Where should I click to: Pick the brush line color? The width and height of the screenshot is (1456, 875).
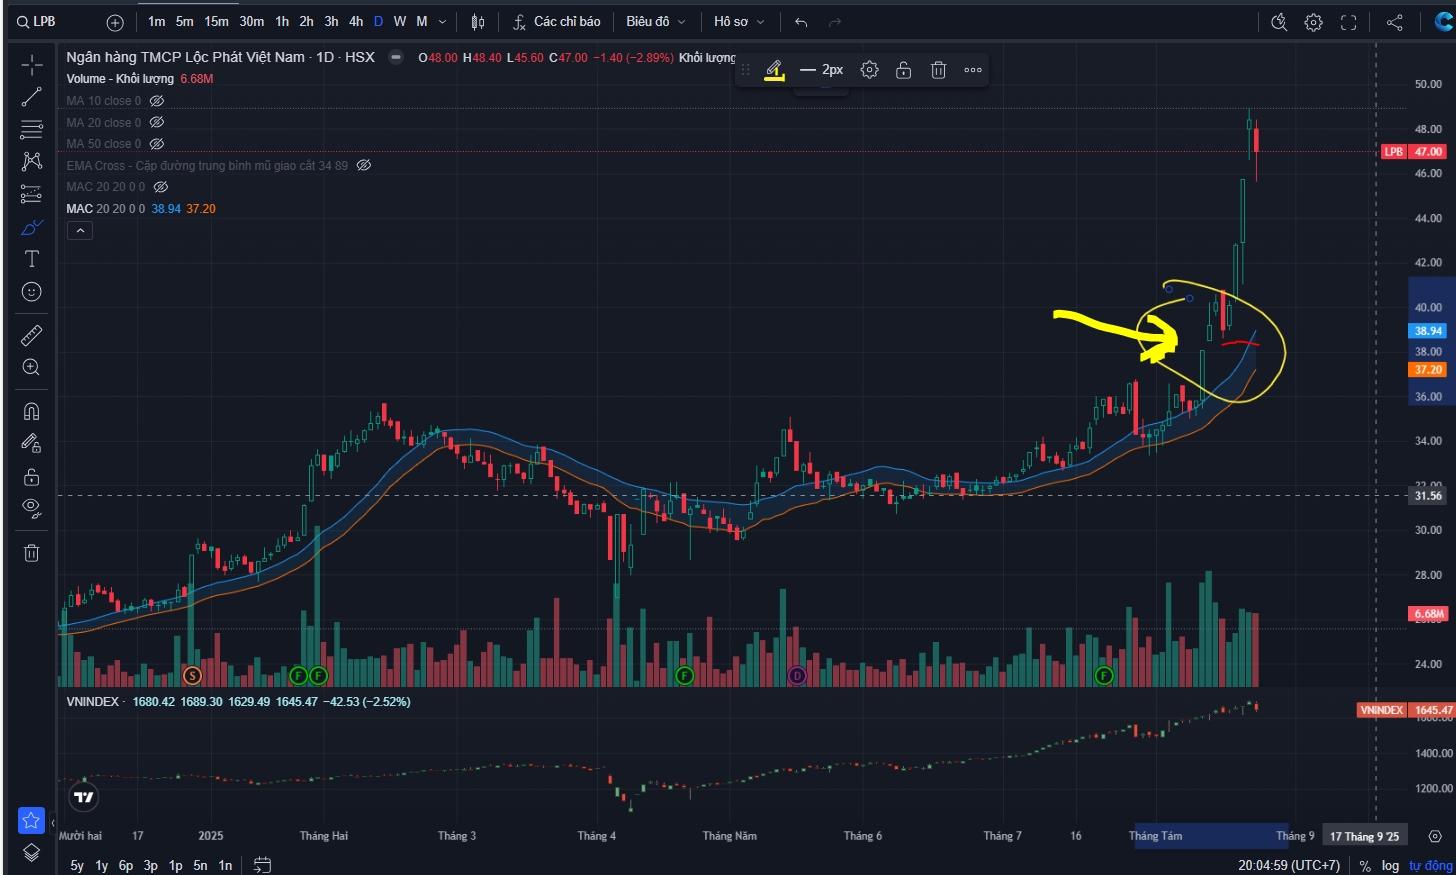click(x=774, y=70)
